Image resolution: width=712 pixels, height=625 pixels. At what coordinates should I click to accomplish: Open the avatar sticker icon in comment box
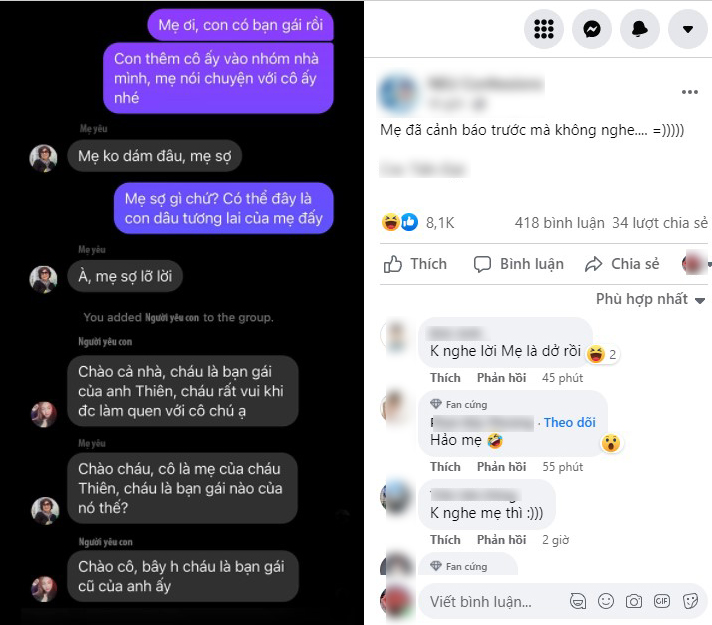(578, 601)
